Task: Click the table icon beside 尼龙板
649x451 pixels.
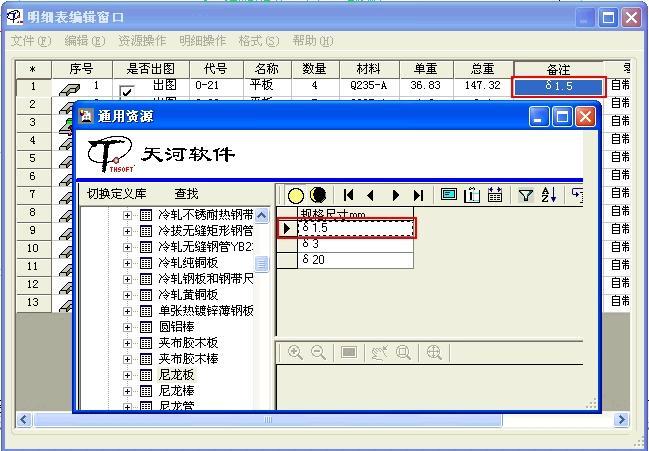Action: point(146,375)
